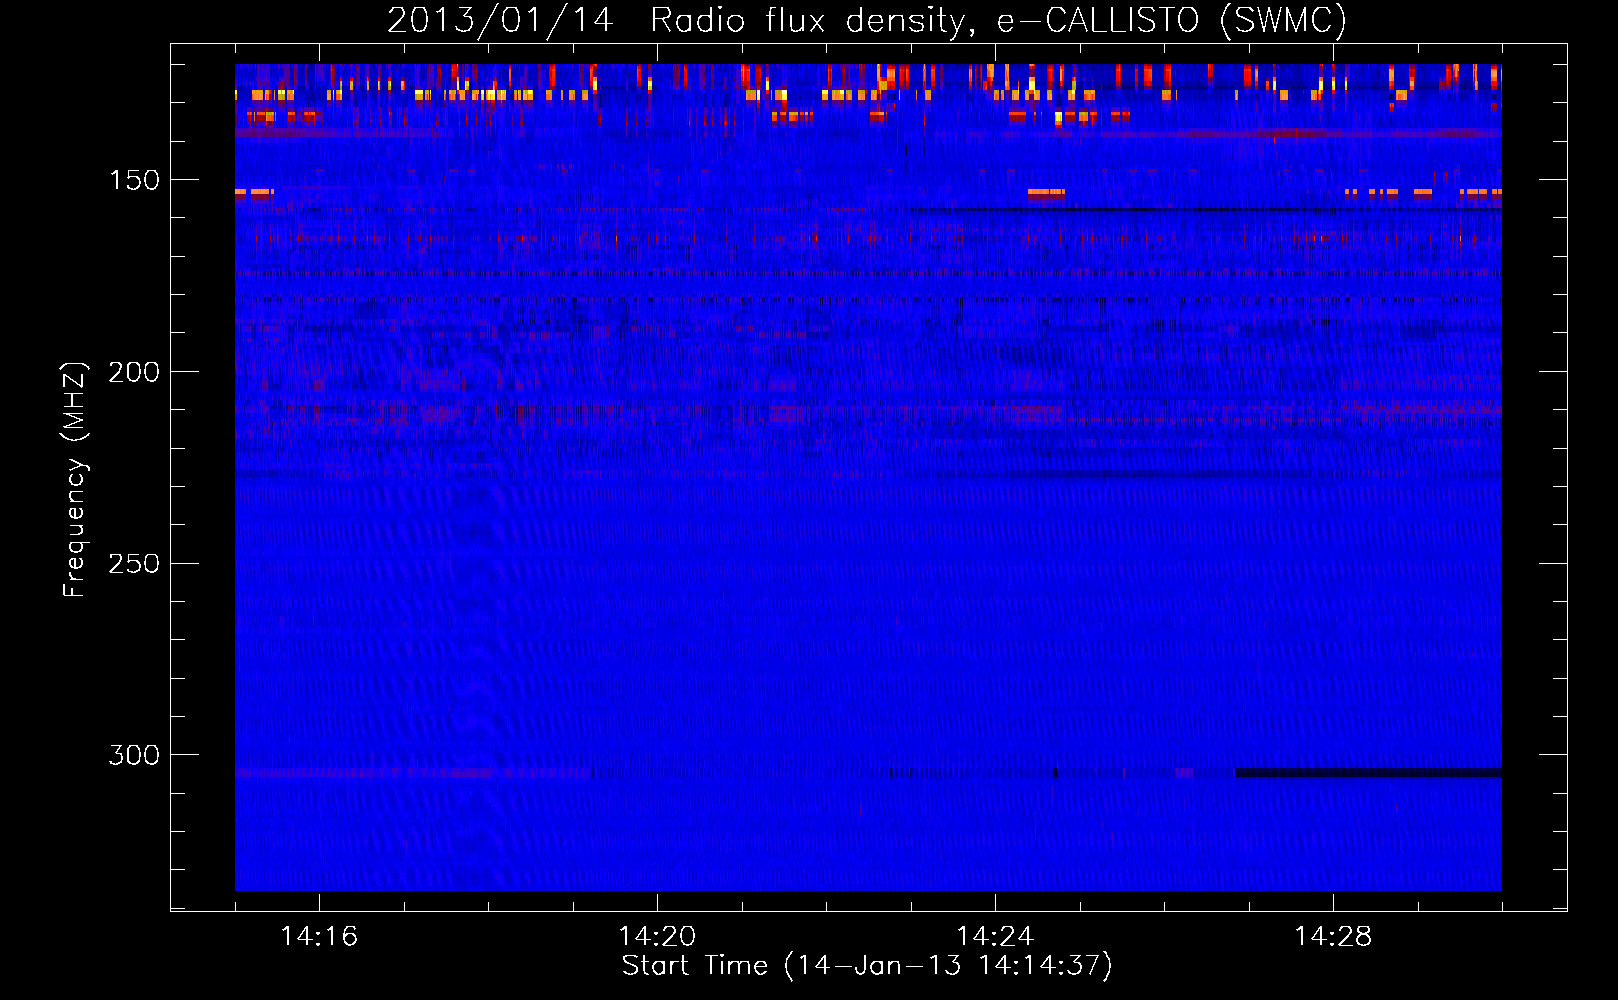Click the 250 frequency tick label
Viewport: 1618px width, 1000px height.
134,564
